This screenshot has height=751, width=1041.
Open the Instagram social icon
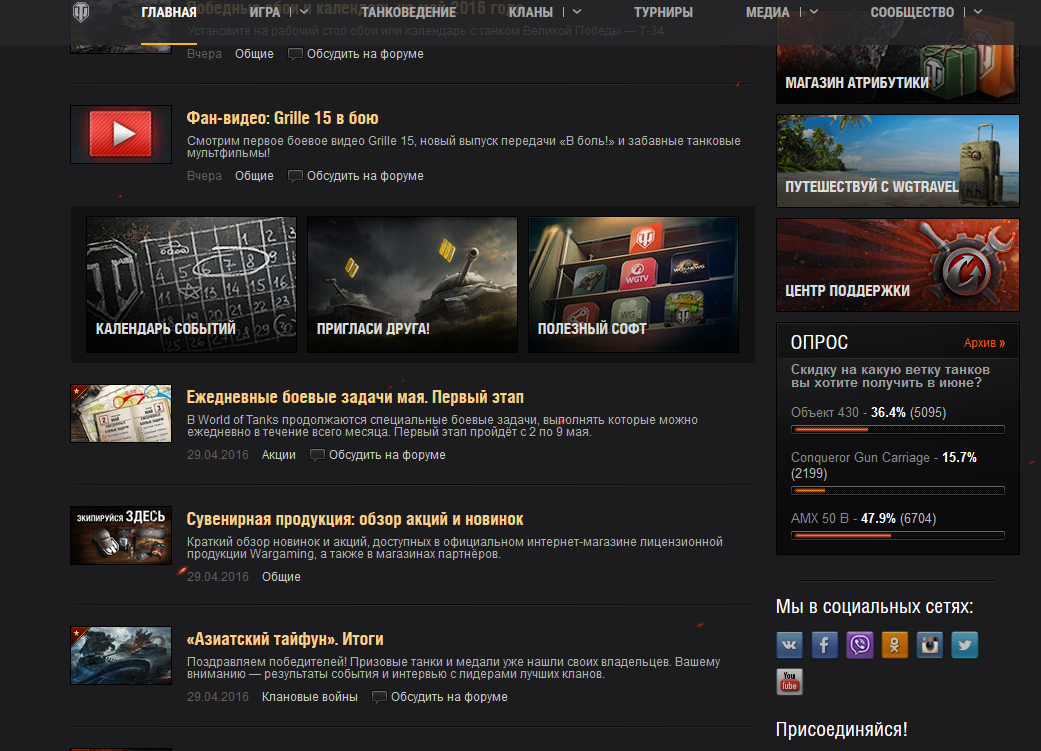click(x=929, y=645)
